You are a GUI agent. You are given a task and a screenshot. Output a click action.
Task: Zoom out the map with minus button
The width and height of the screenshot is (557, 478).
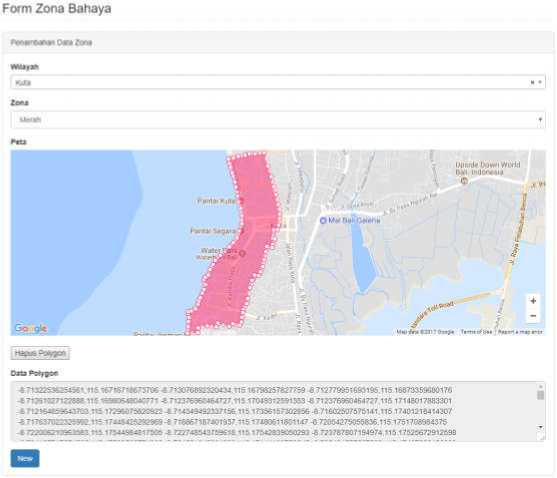pyautogui.click(x=533, y=316)
